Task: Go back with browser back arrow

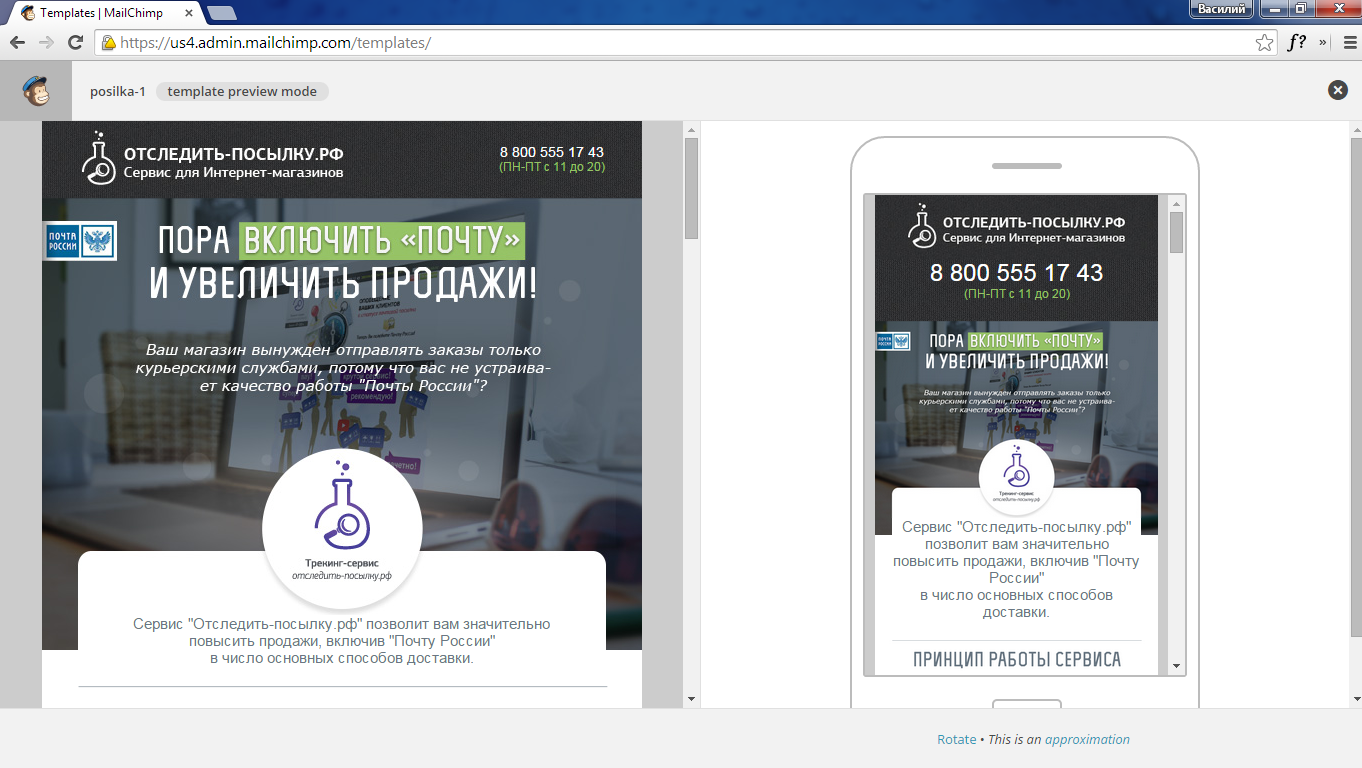Action: click(x=17, y=42)
